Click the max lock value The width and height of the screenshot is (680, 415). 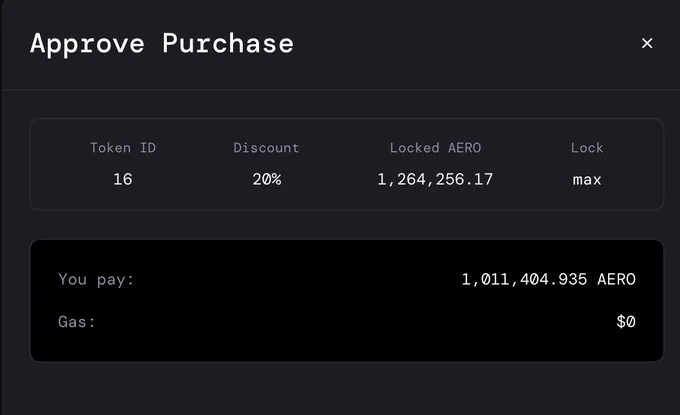coord(587,180)
